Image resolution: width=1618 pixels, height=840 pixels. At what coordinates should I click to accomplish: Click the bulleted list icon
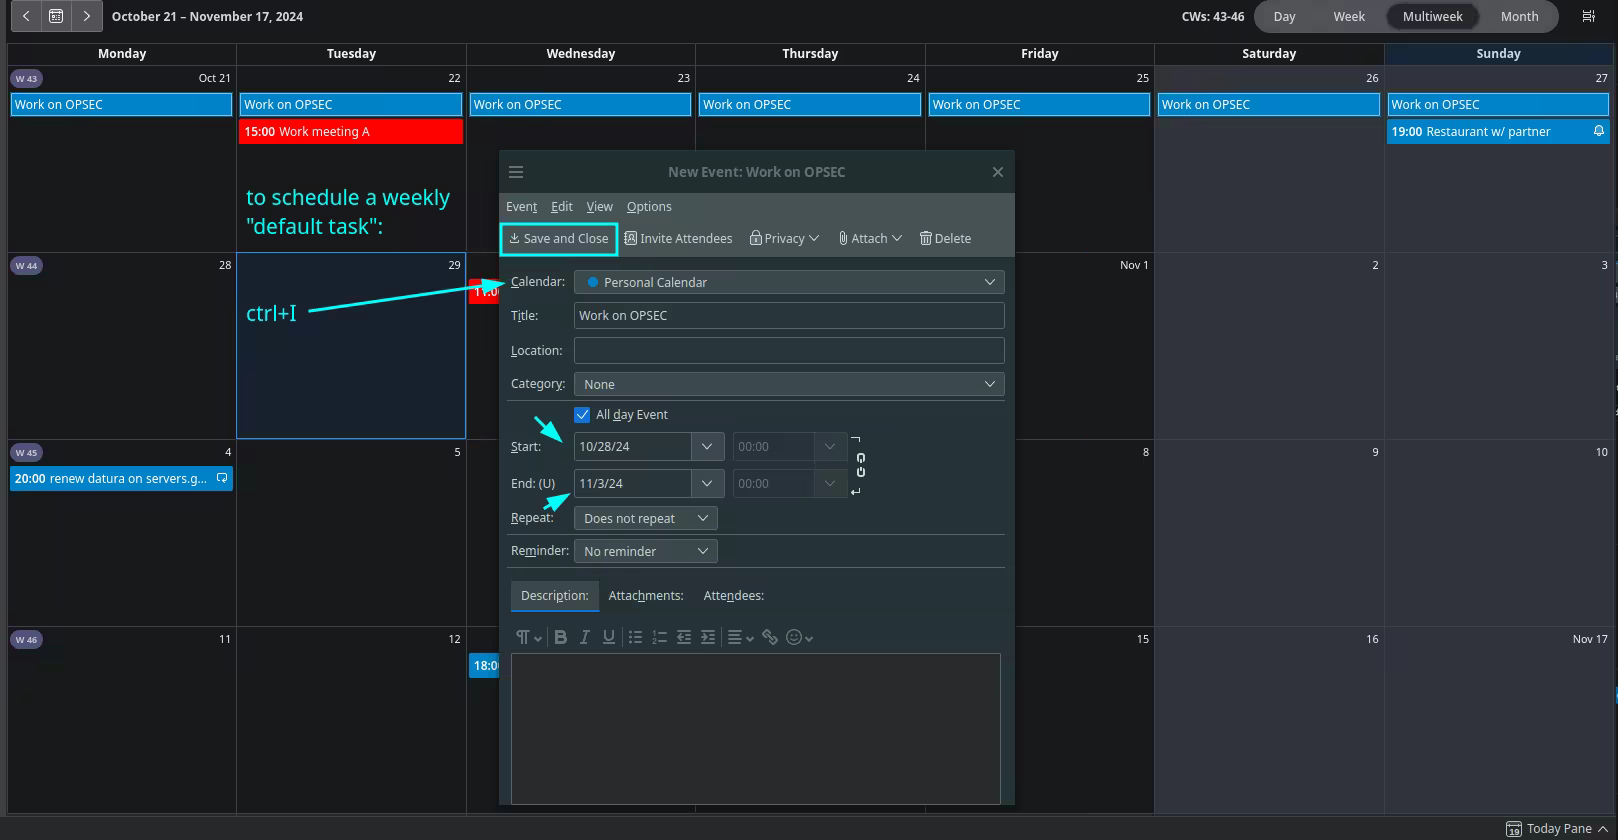pos(635,637)
